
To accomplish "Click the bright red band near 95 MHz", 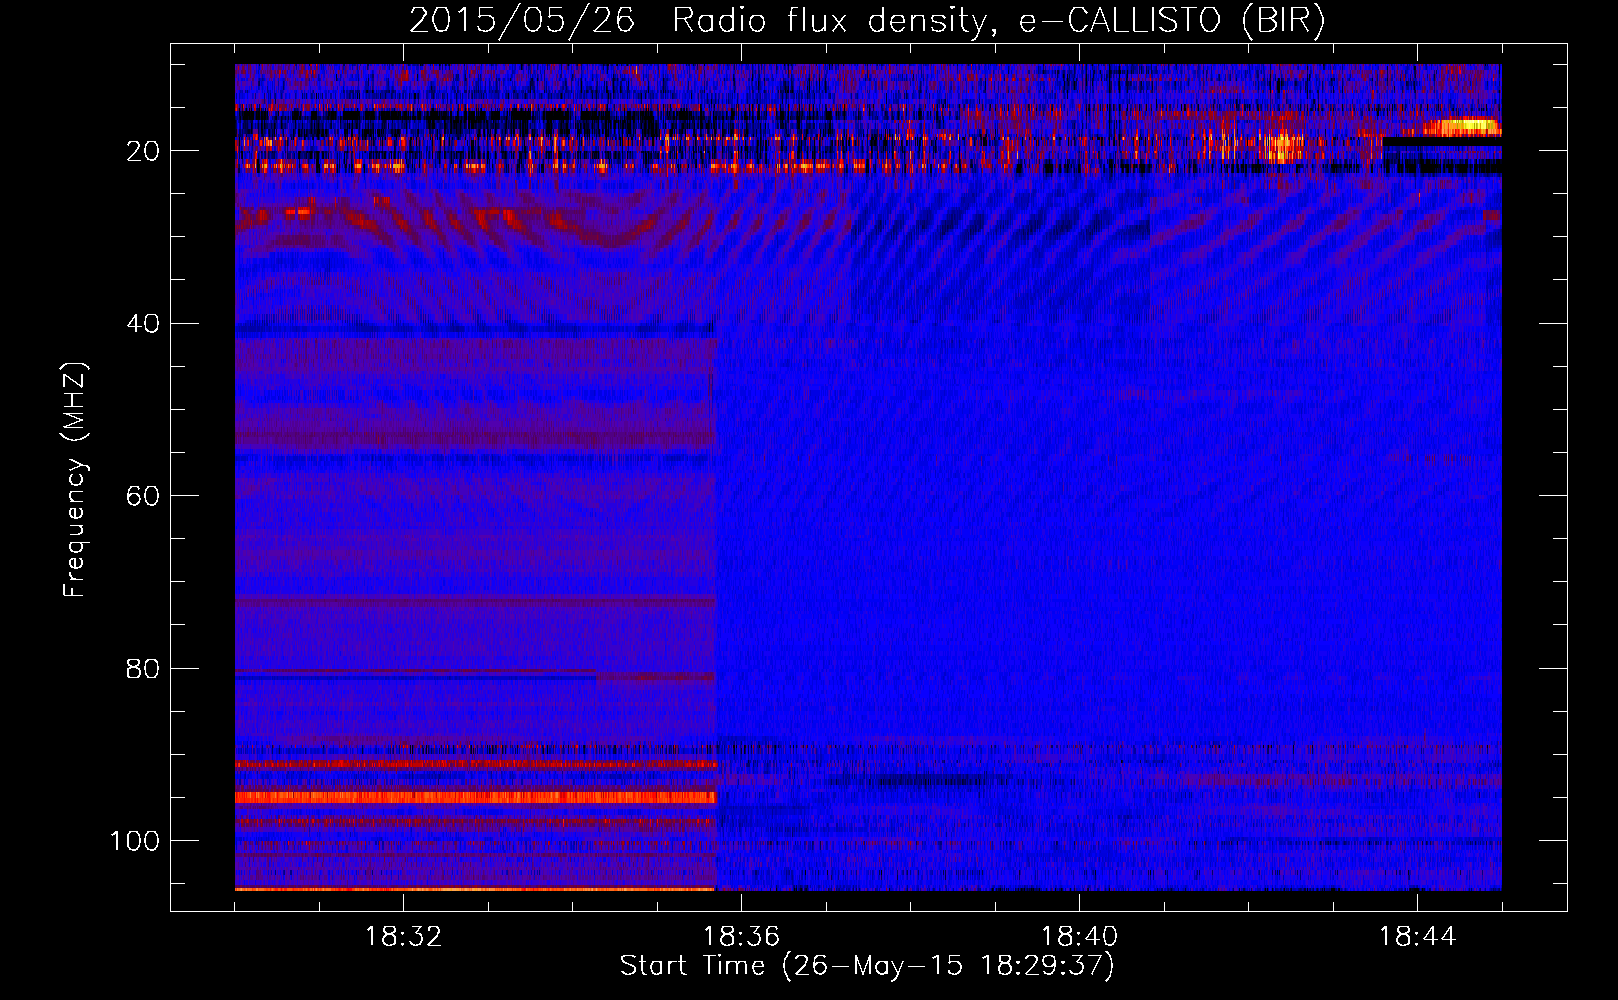I will (x=476, y=798).
